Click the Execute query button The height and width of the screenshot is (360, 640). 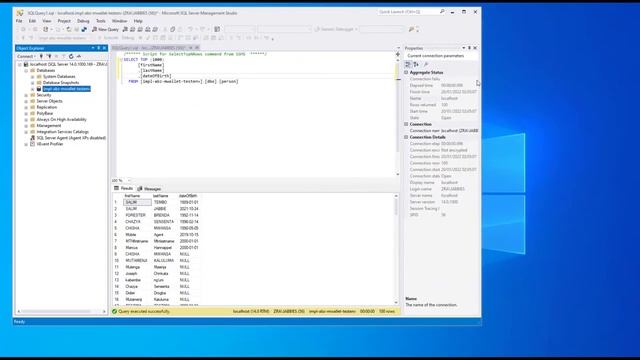point(108,38)
